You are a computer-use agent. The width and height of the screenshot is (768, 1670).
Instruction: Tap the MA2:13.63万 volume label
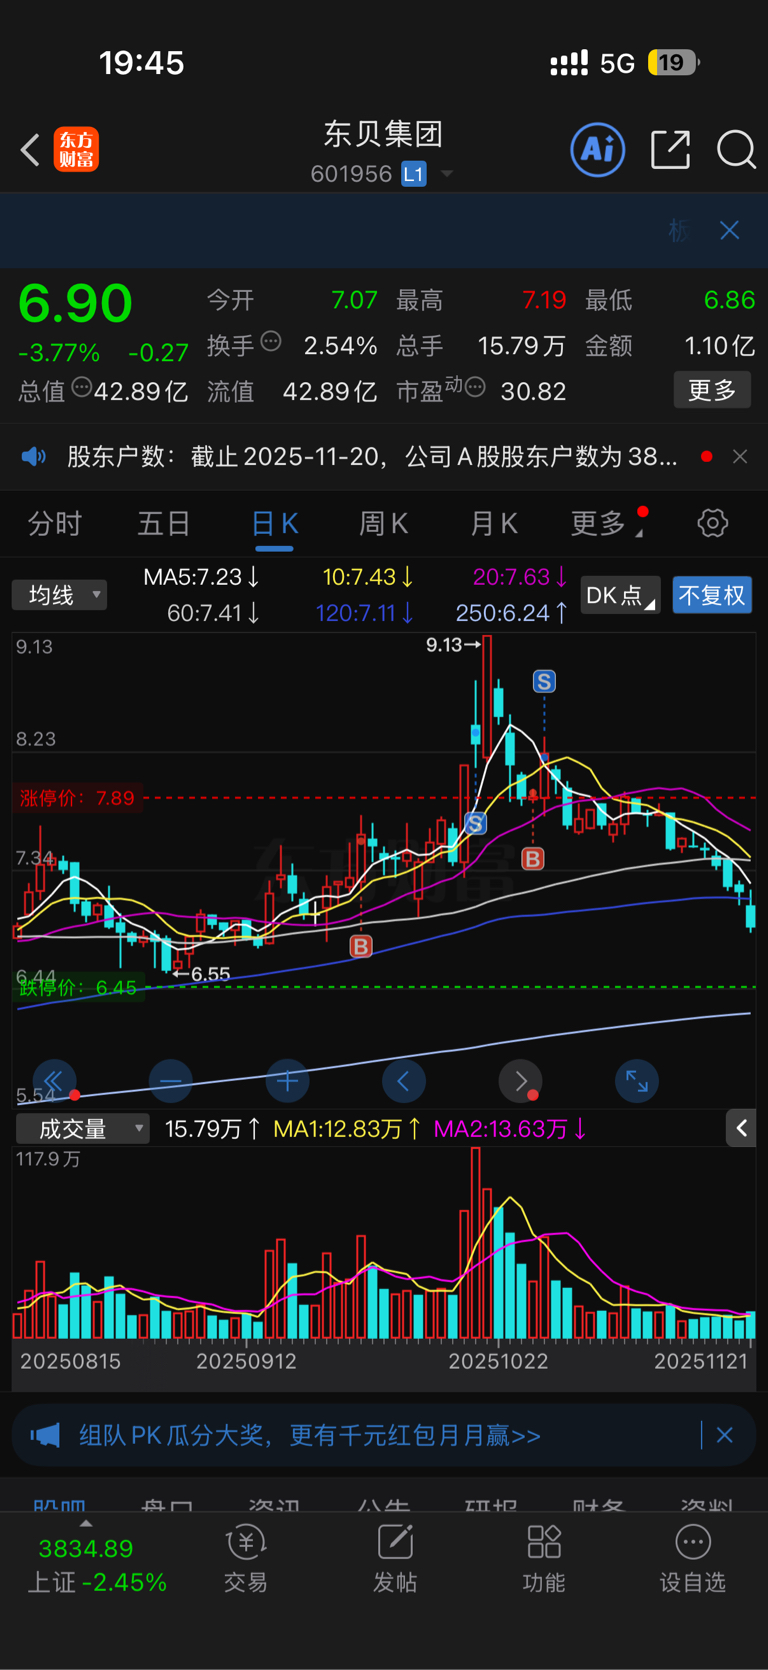[x=510, y=1129]
